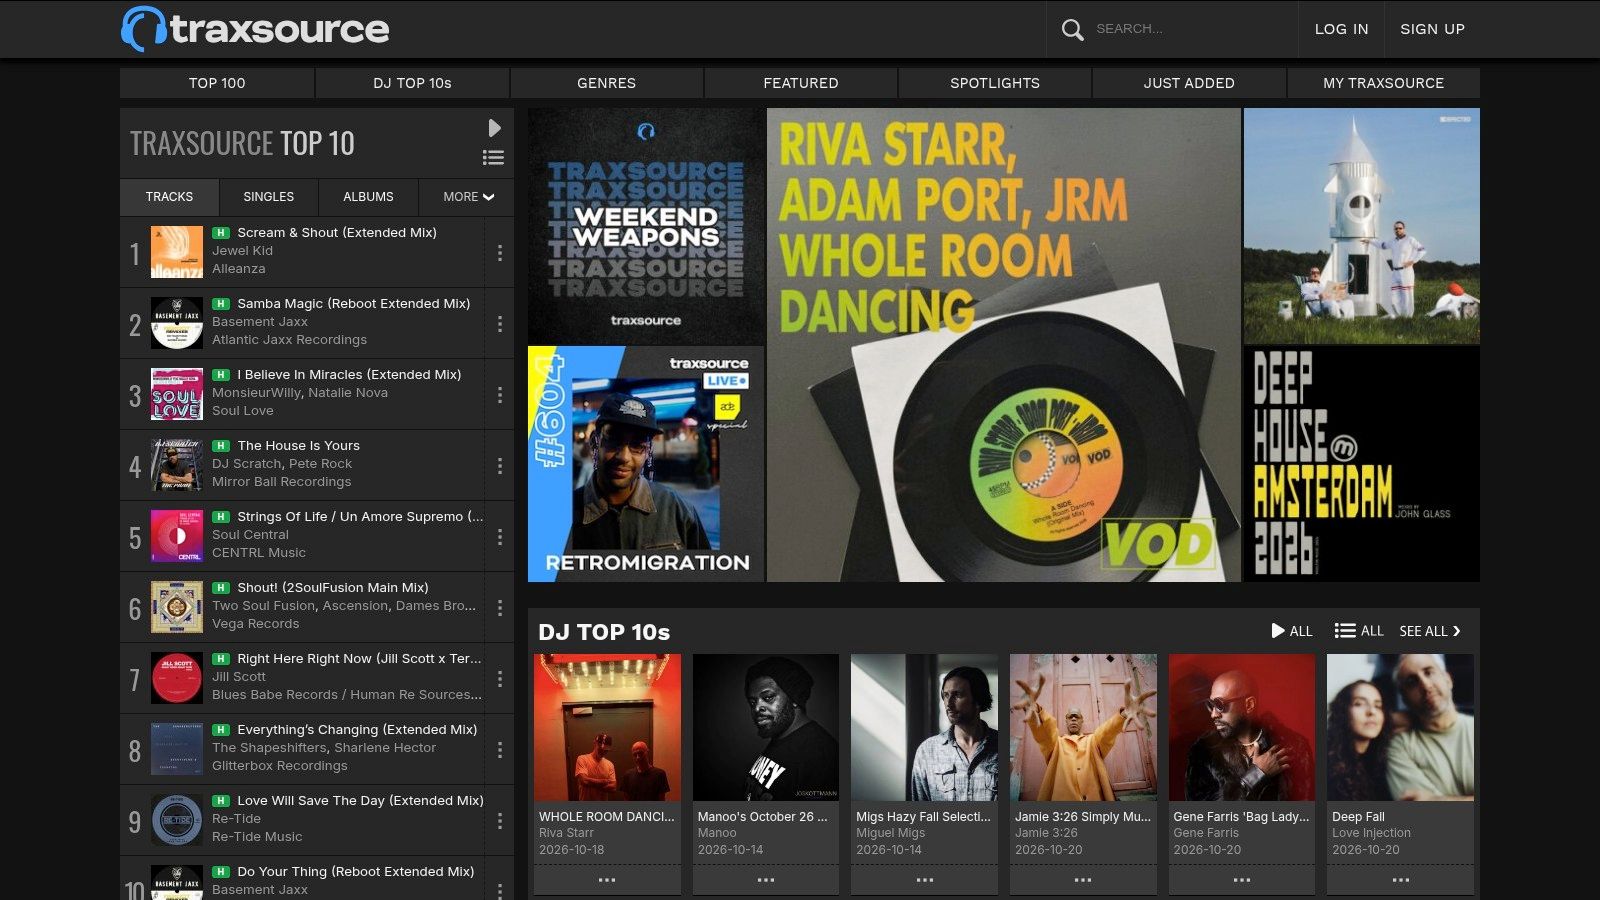Viewport: 1600px width, 900px height.
Task: Open the SPOTLIGHTS menu
Action: (995, 83)
